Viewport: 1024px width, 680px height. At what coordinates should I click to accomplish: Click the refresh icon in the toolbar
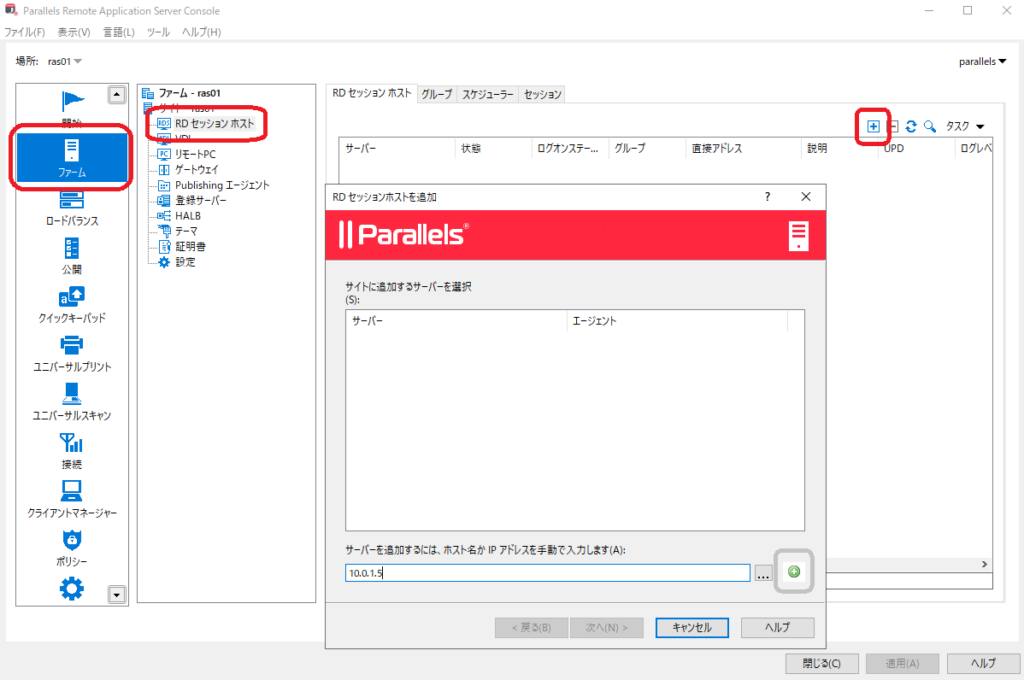point(911,126)
